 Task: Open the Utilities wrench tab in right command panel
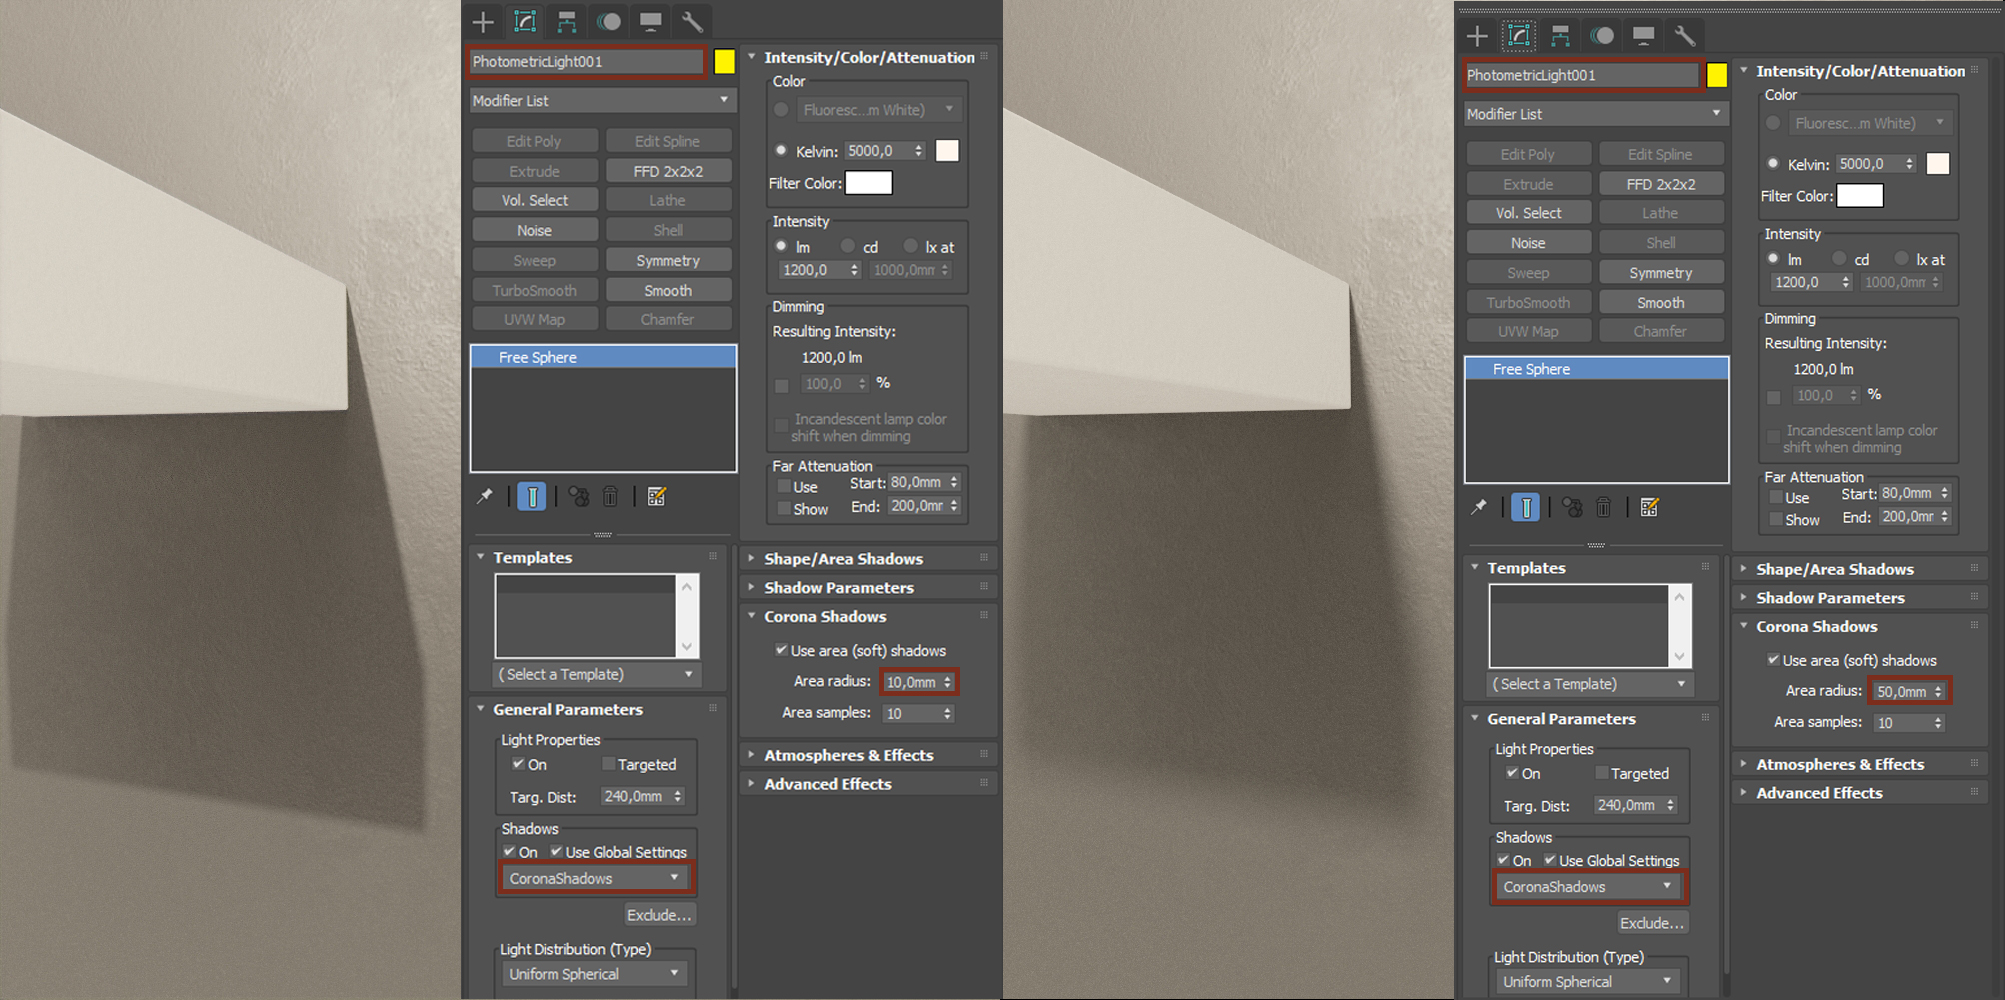[1685, 36]
